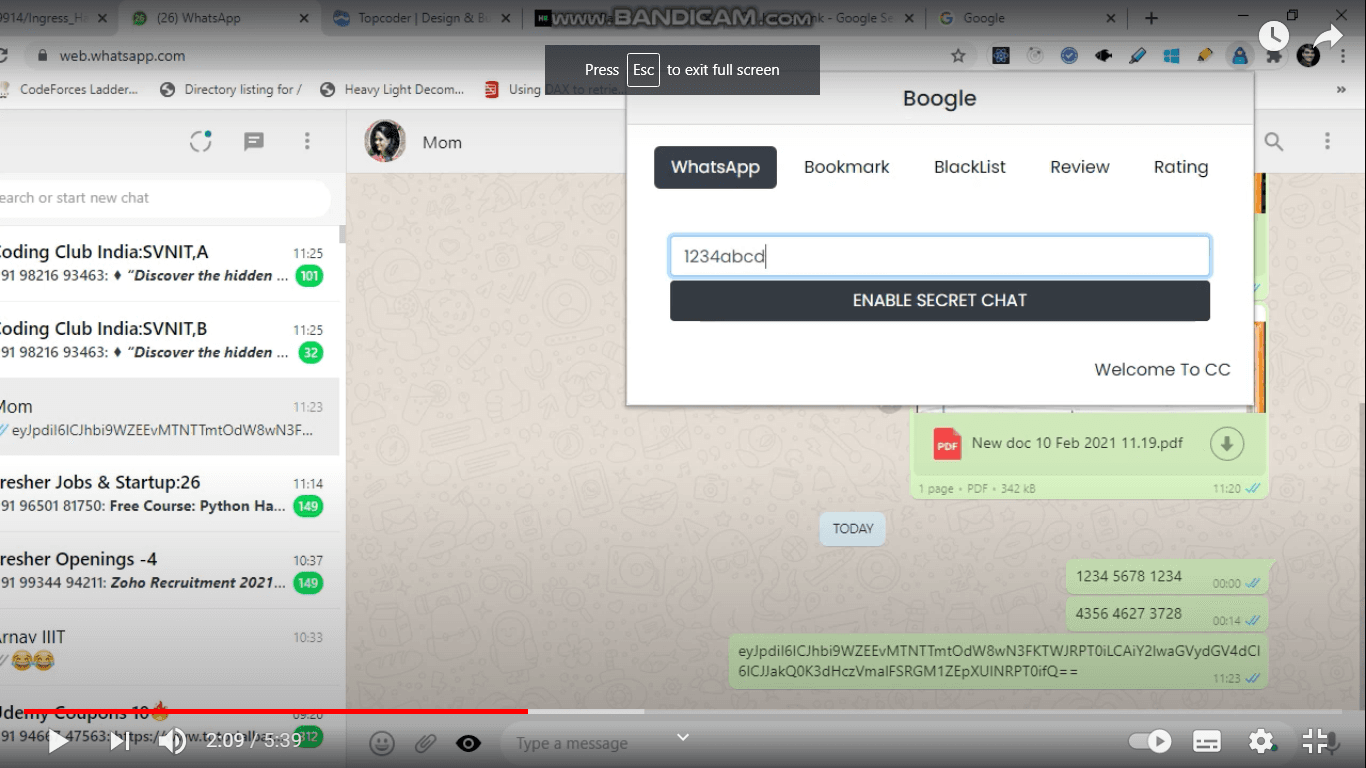Click the Windows logo extension icon

tap(1171, 56)
